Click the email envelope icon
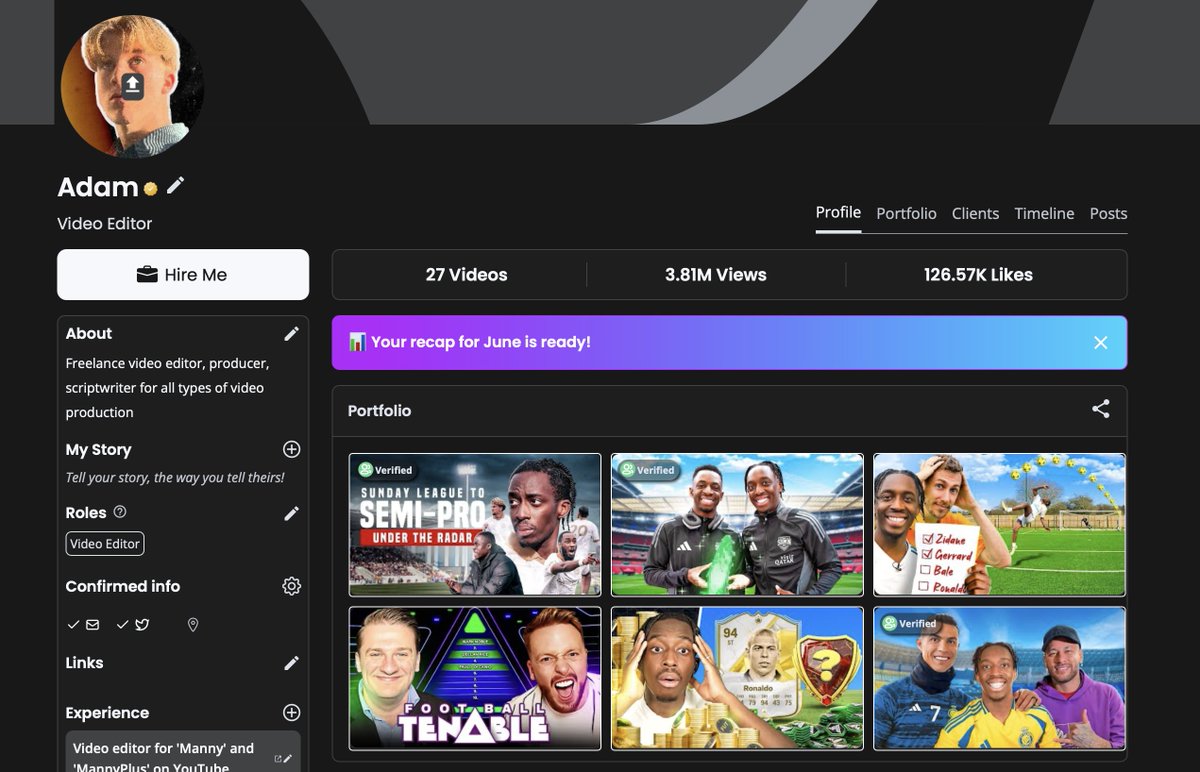The height and width of the screenshot is (772, 1200). (x=92, y=625)
